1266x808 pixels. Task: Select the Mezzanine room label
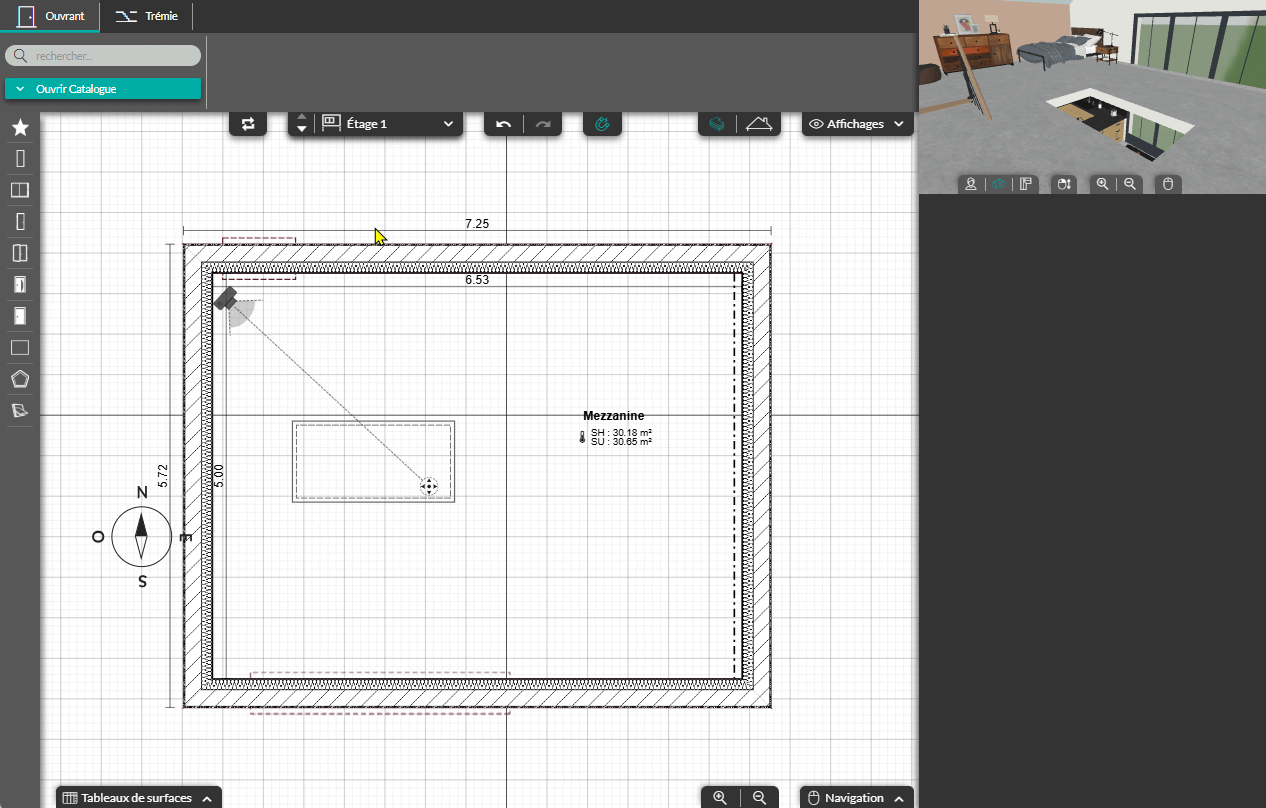[x=614, y=416]
